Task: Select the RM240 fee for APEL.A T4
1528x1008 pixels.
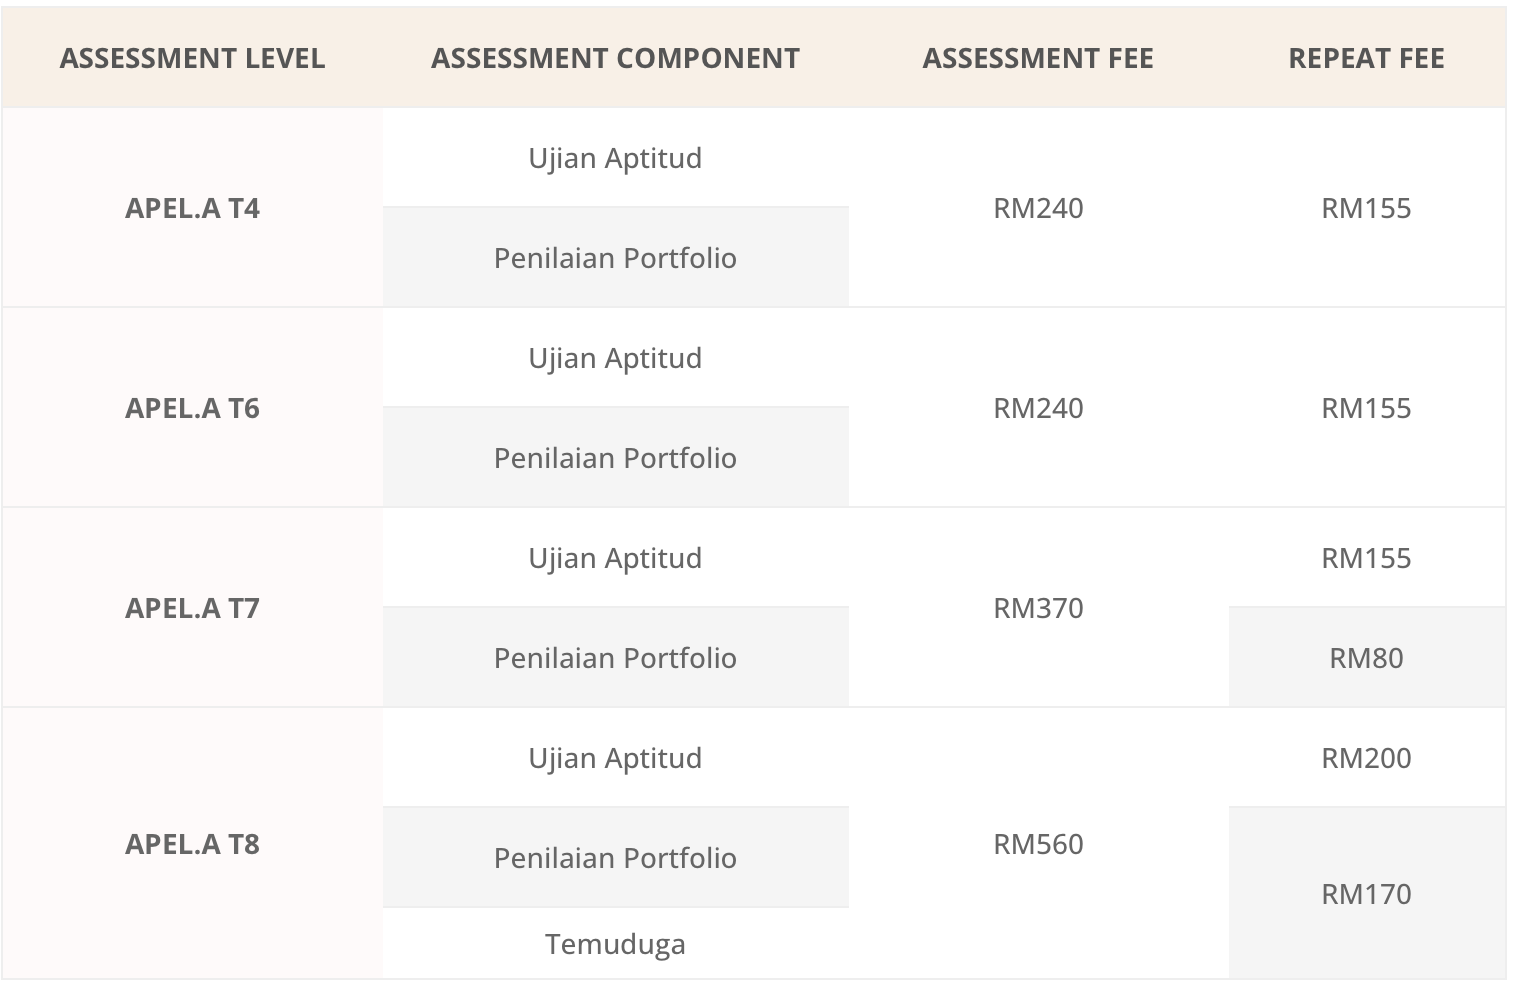Action: point(1038,208)
